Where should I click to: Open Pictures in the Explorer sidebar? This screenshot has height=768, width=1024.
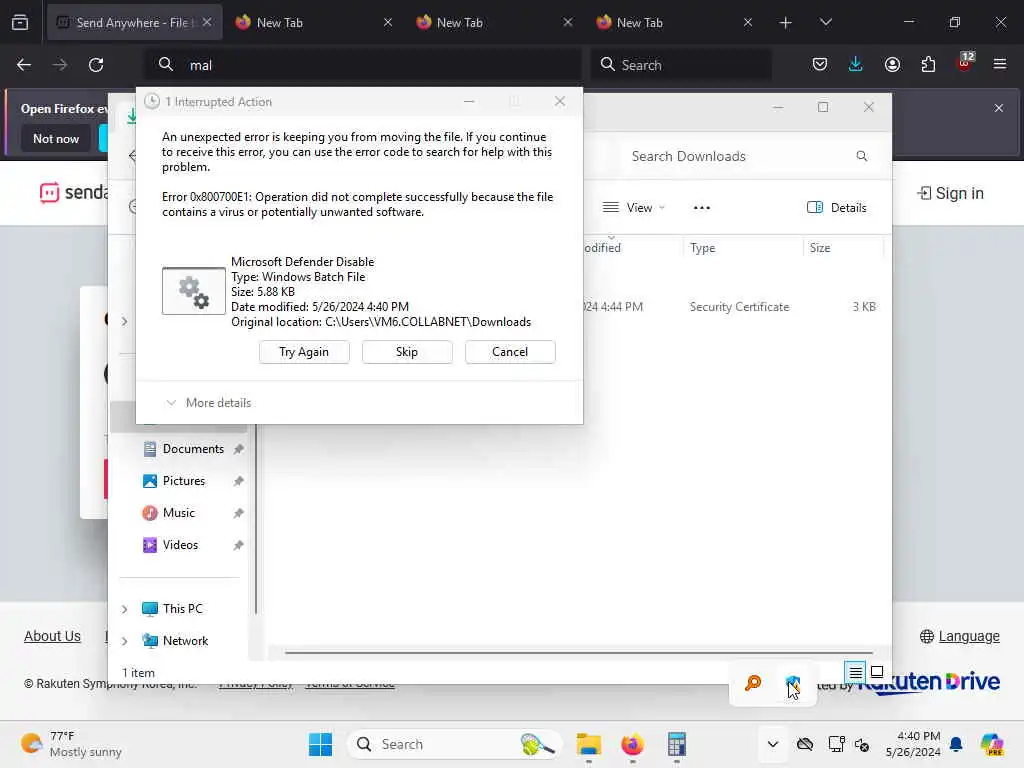pos(184,481)
